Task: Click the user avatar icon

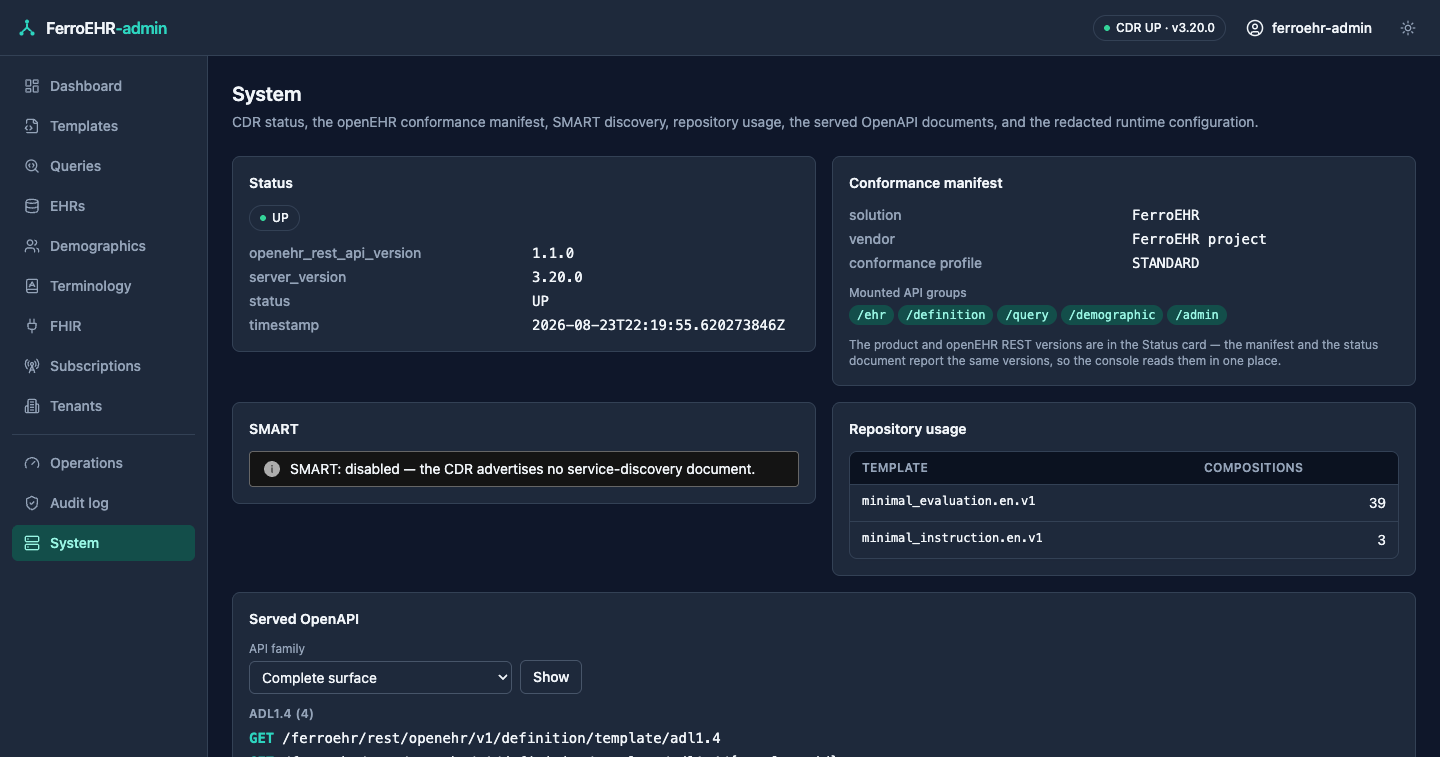Action: tap(1255, 28)
